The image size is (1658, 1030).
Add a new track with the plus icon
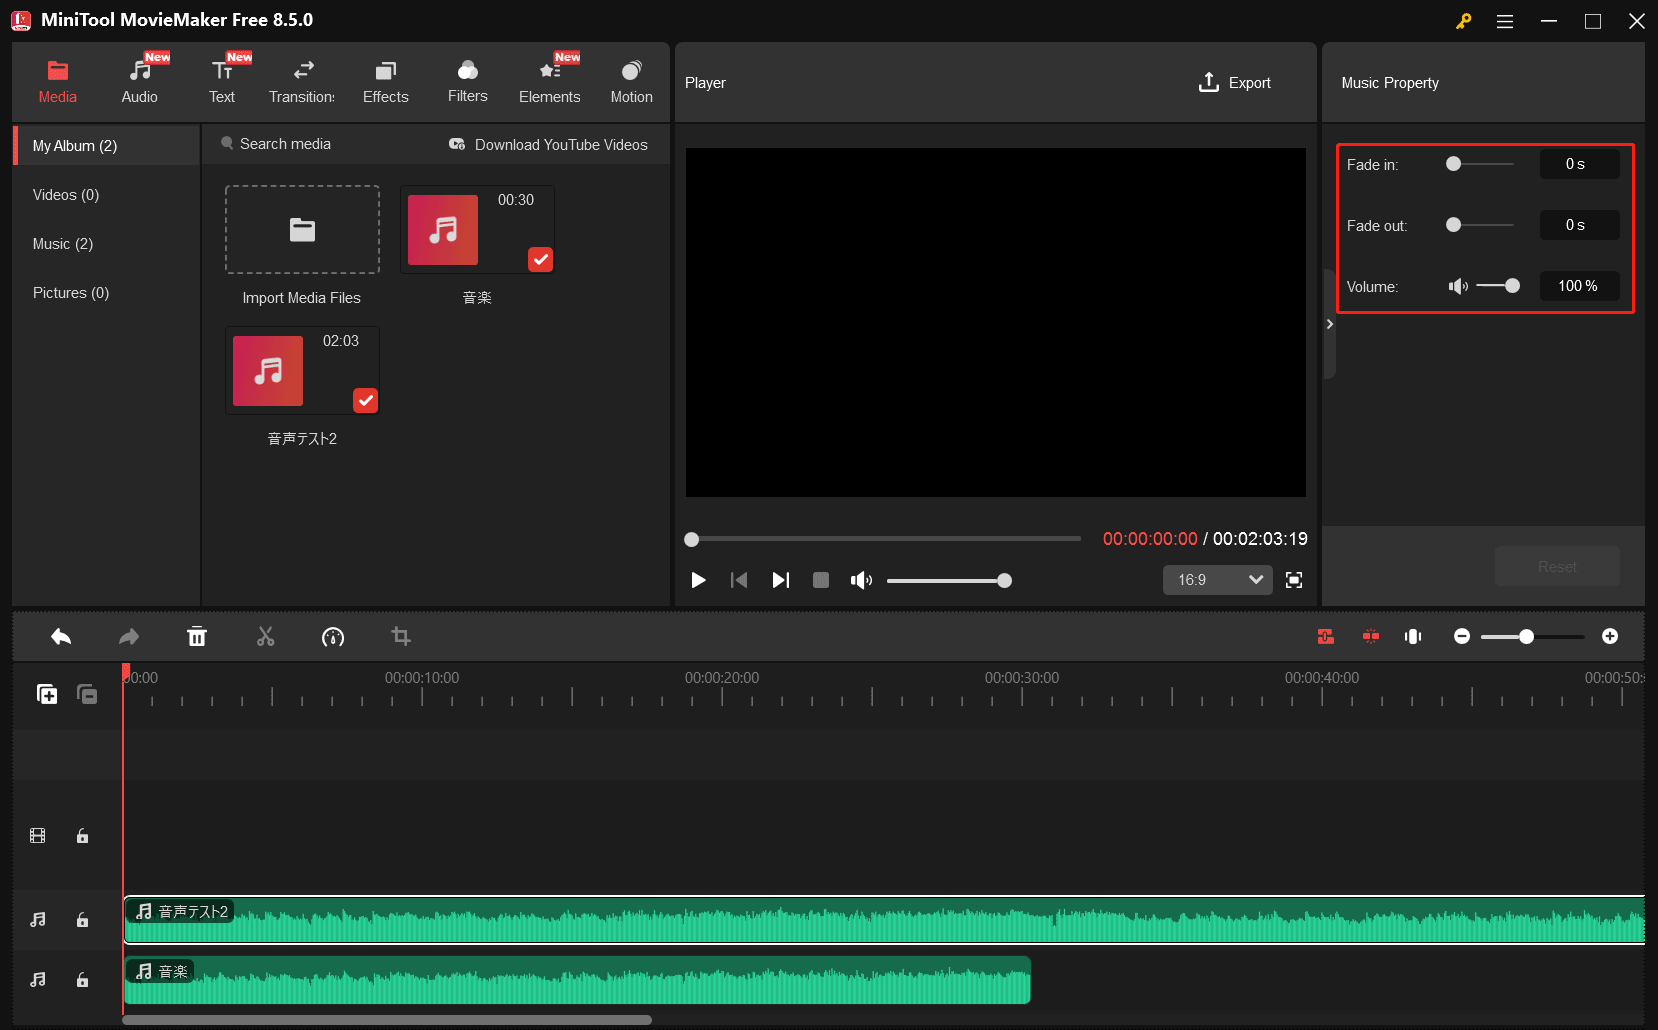(47, 693)
